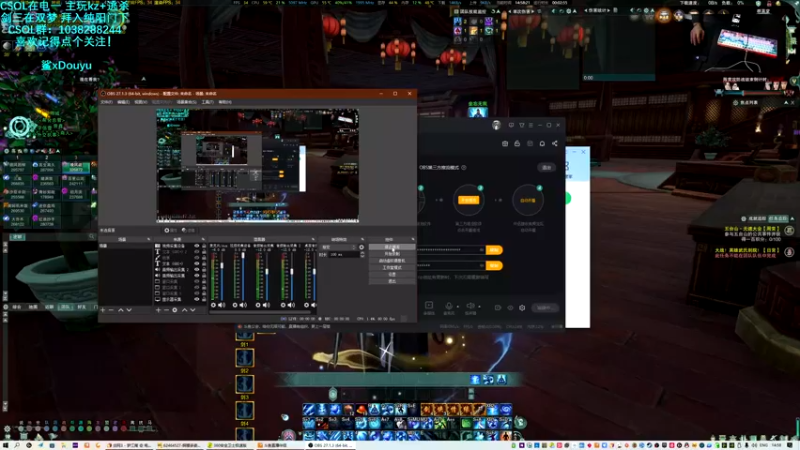800x450 pixels.
Task: Adjust the third mixer channel volume fader
Action: [267, 271]
